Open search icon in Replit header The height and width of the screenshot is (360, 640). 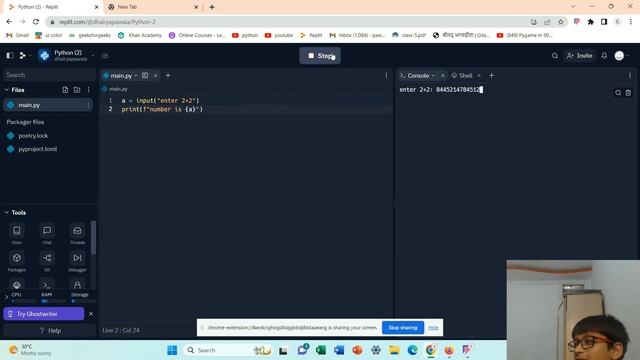(x=555, y=56)
